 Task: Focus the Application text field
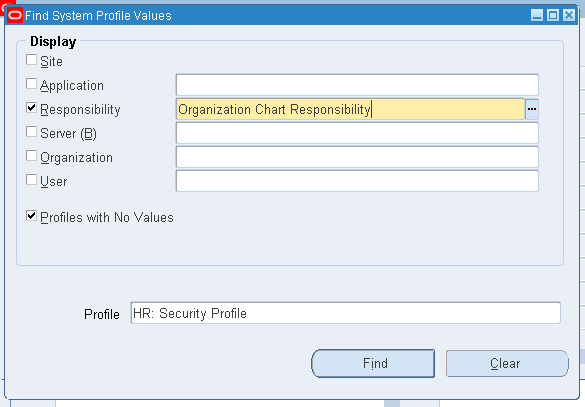click(x=357, y=85)
